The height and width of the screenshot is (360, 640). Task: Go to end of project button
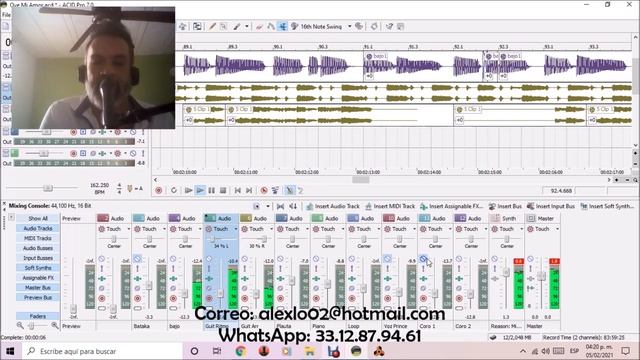click(x=249, y=191)
